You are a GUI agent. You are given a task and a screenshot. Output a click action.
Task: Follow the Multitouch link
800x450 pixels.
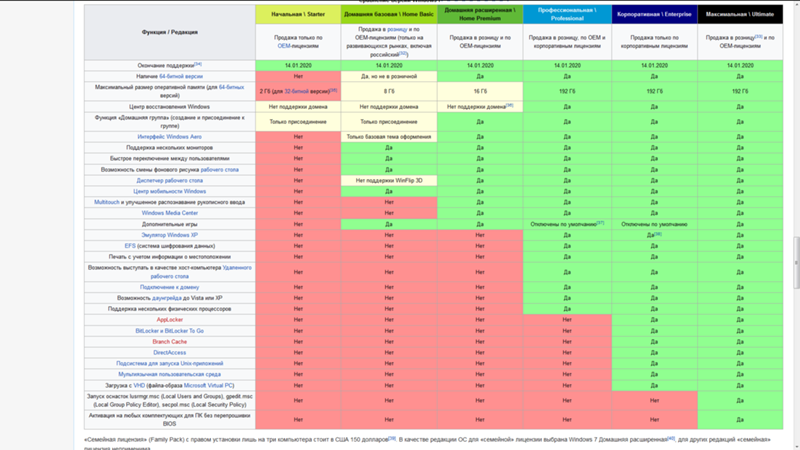coord(107,203)
